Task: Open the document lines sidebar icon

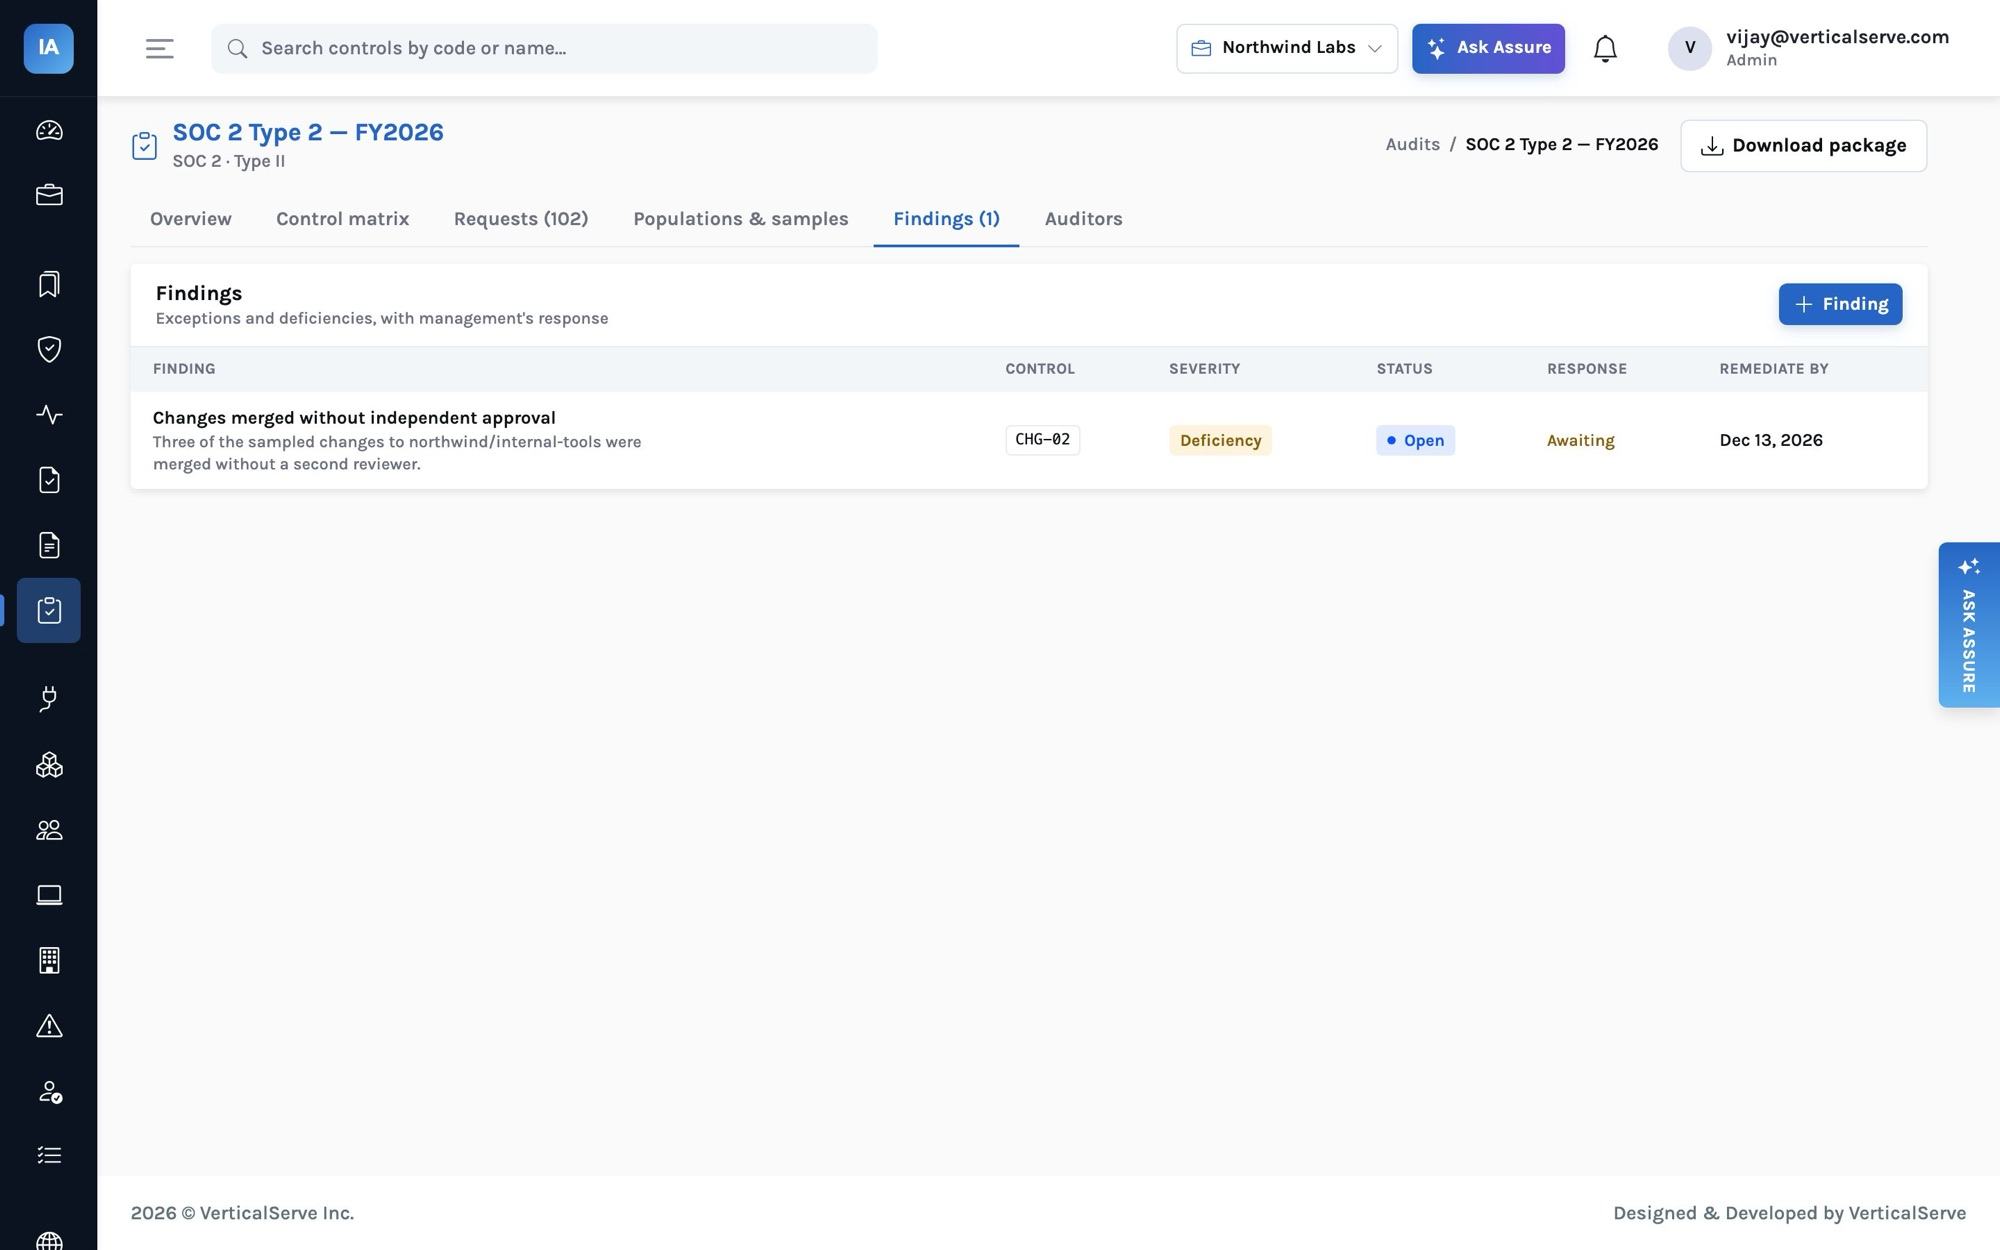Action: point(49,545)
